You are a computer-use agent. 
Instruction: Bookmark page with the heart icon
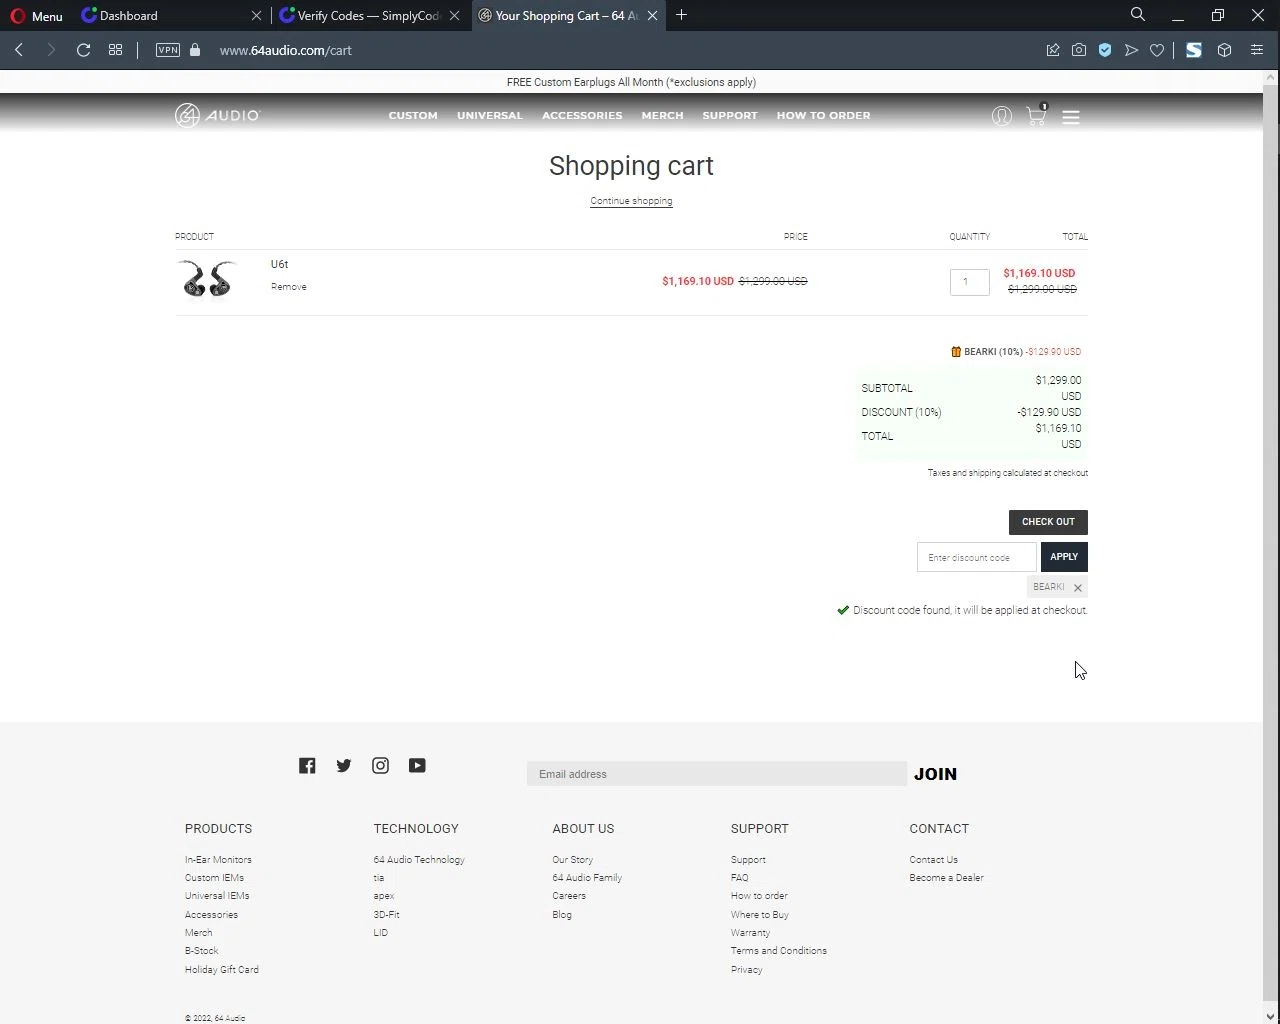pyautogui.click(x=1157, y=50)
